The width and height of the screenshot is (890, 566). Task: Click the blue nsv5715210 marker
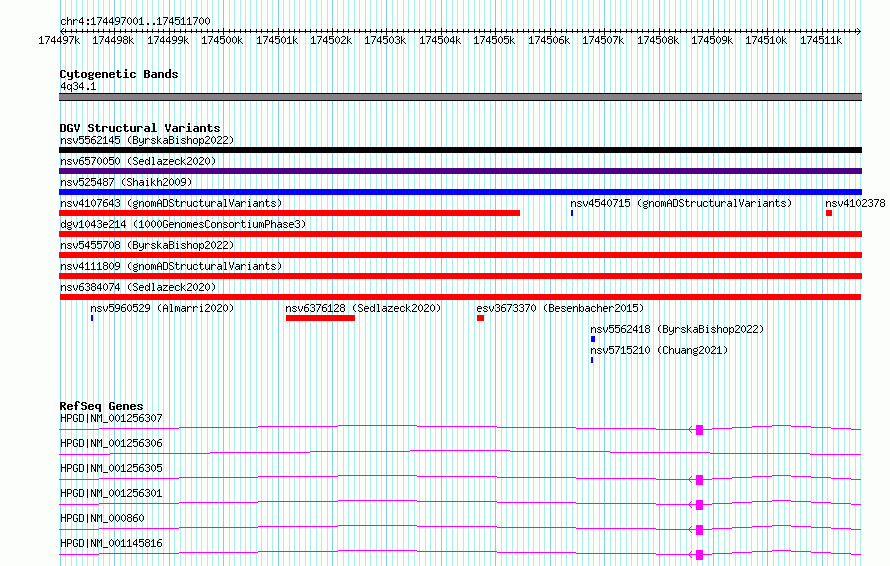(592, 360)
